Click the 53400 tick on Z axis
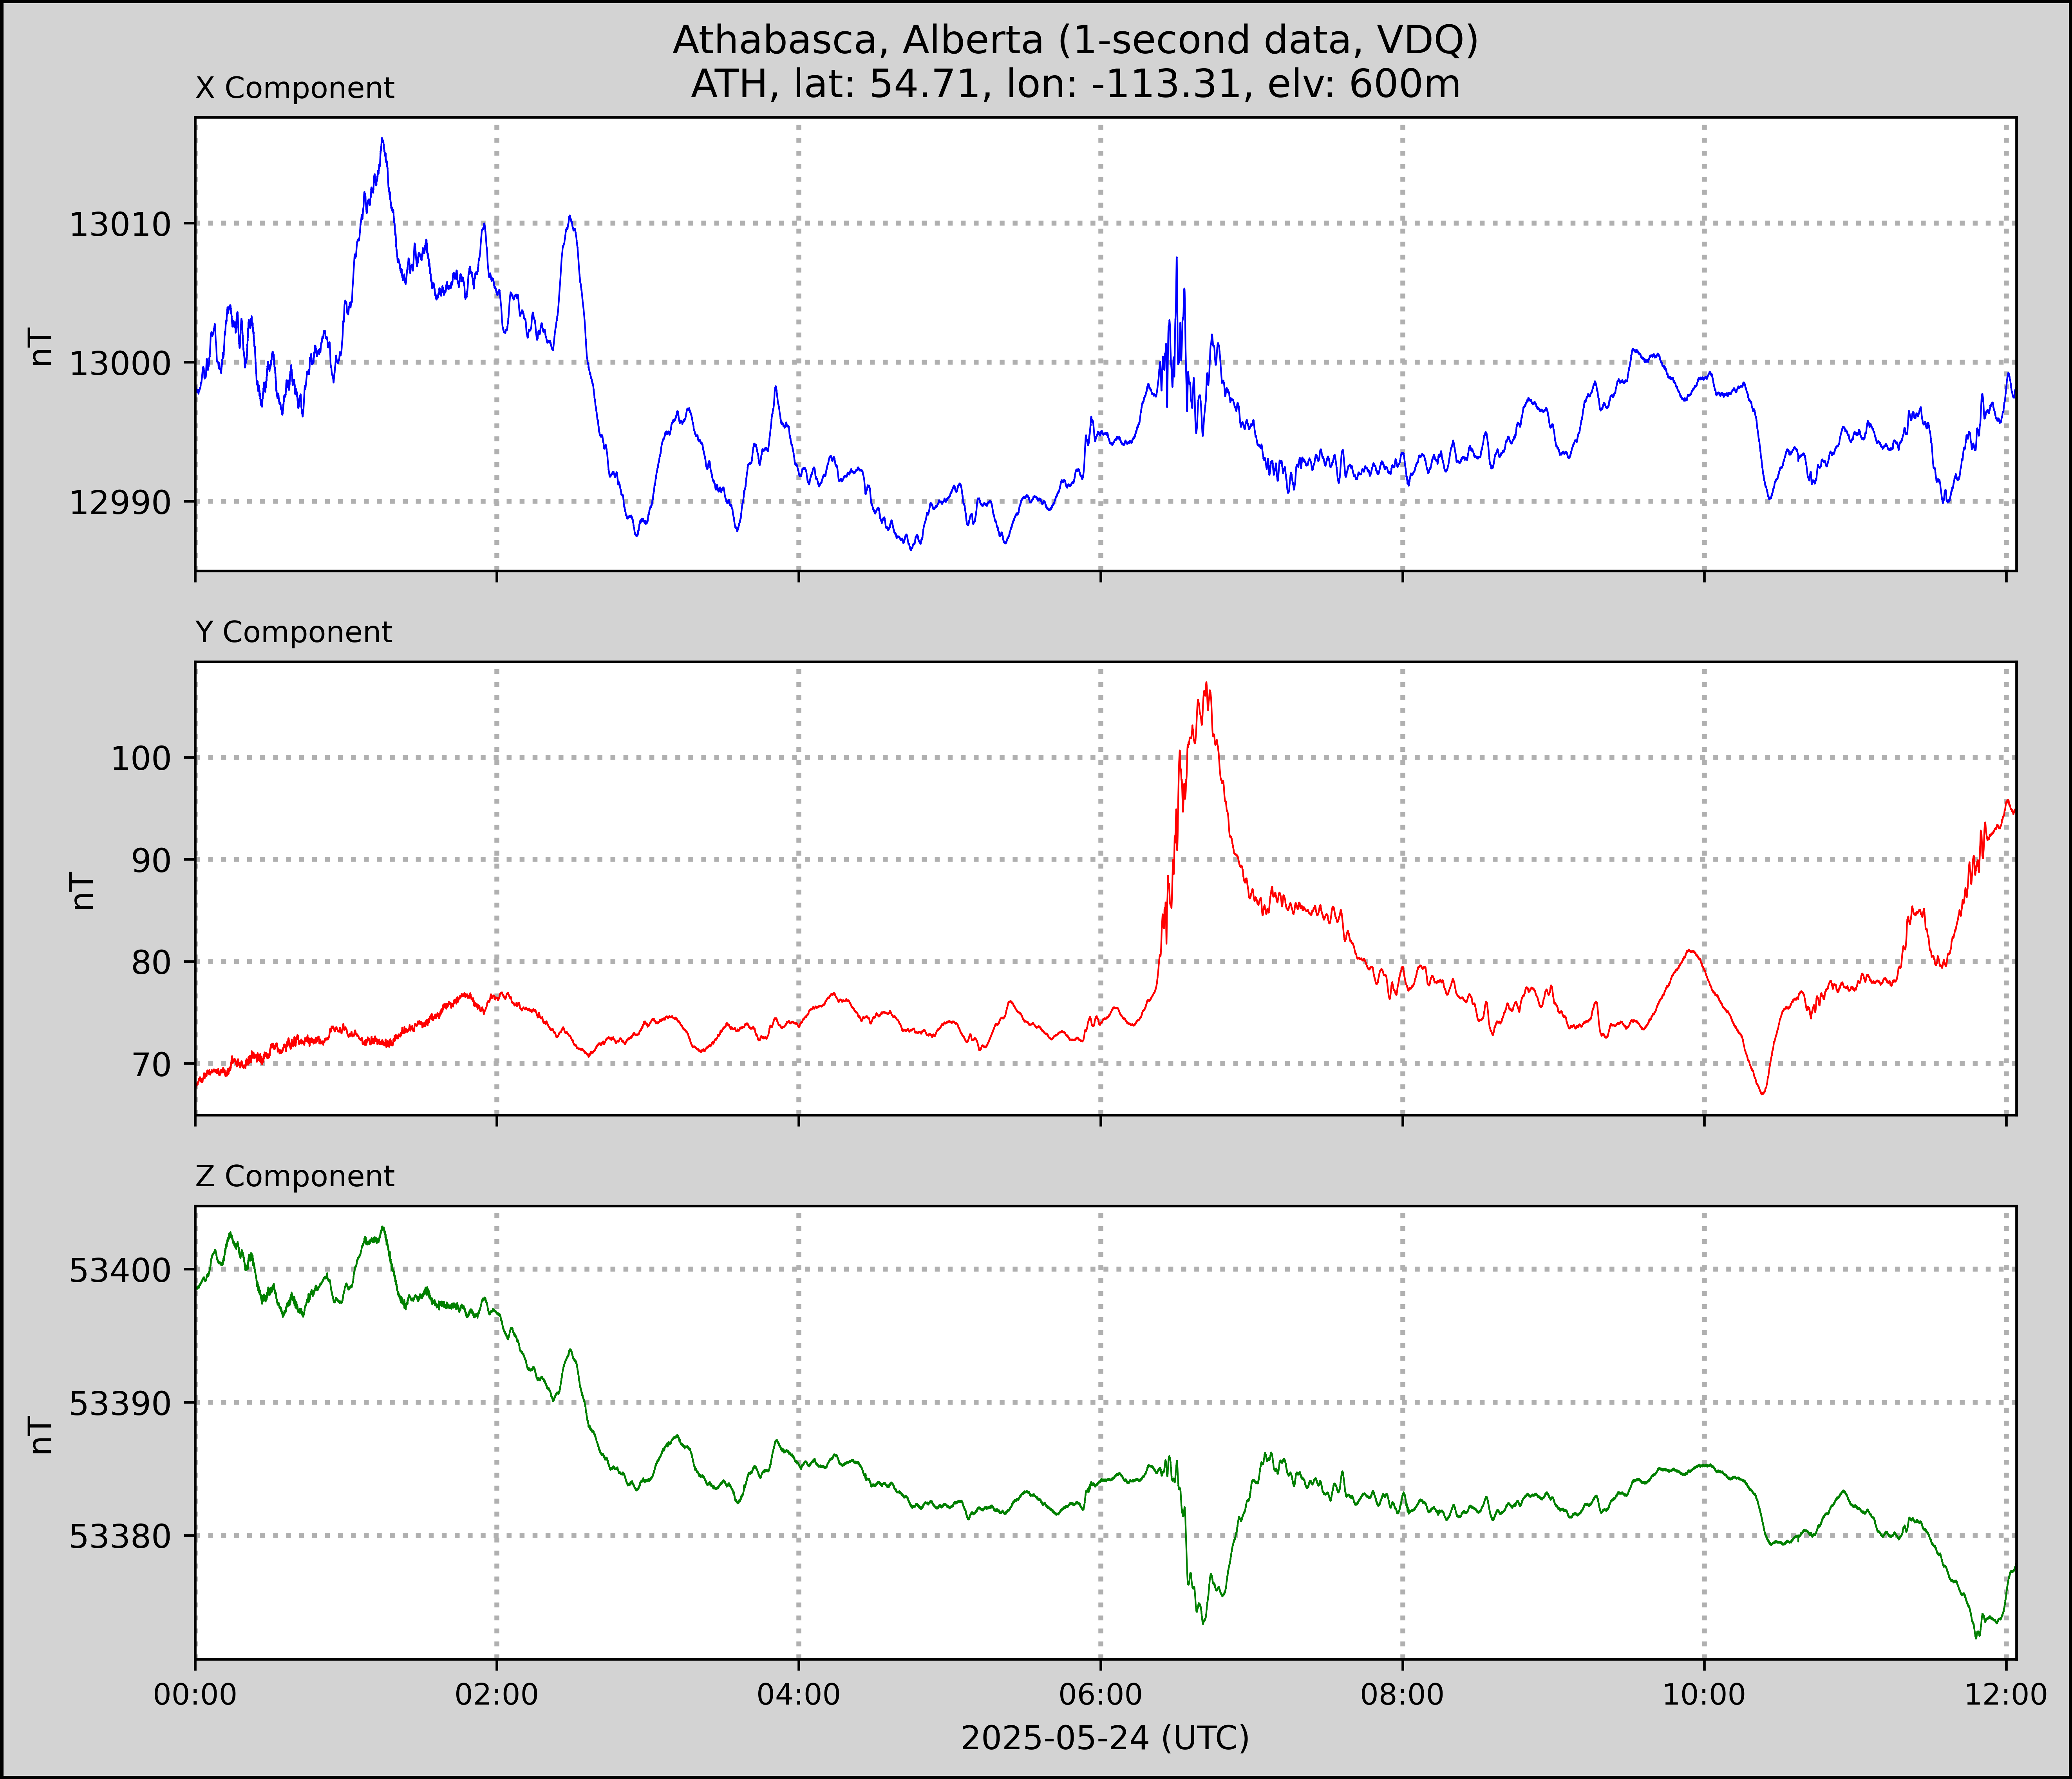 (120, 1270)
